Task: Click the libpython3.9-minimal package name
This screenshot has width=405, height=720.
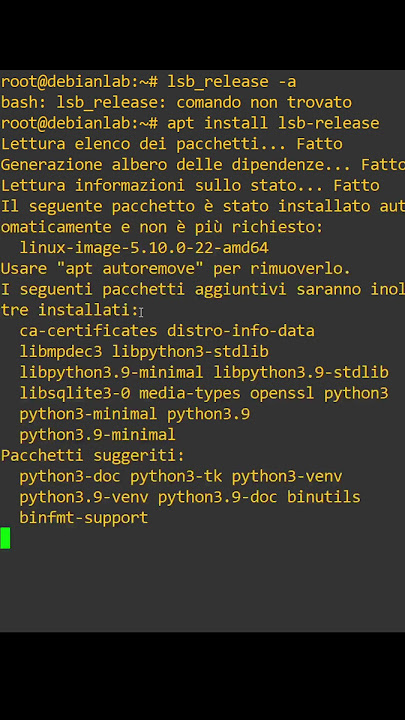Action: [111, 372]
